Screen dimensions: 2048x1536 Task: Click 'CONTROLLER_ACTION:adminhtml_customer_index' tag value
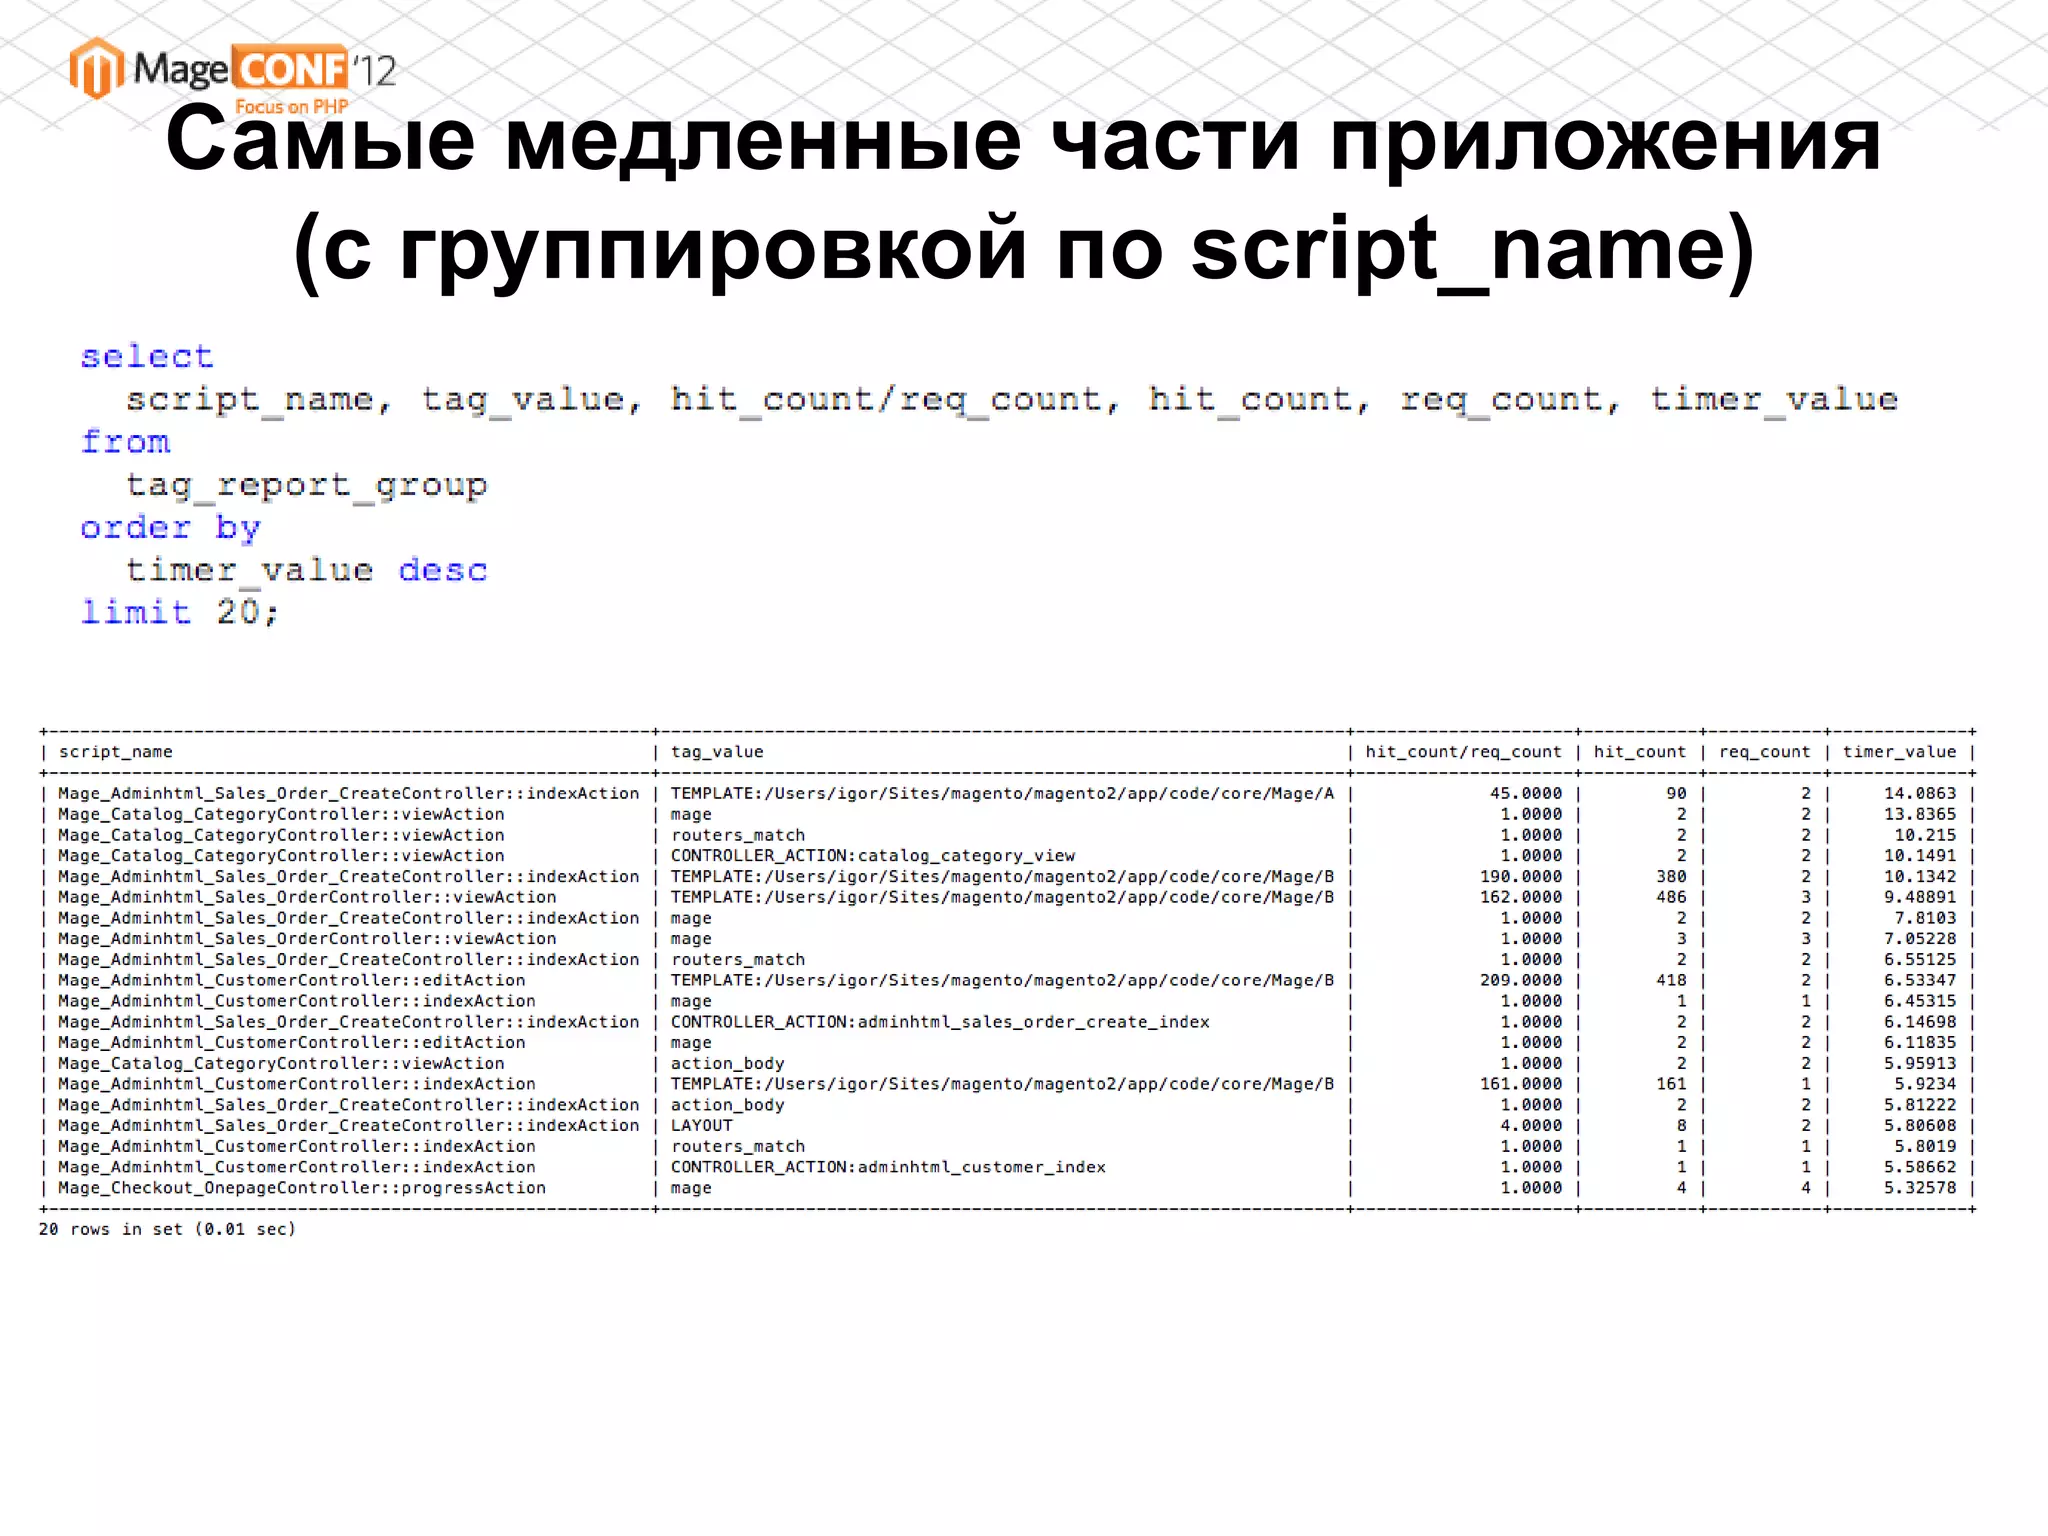[888, 1167]
